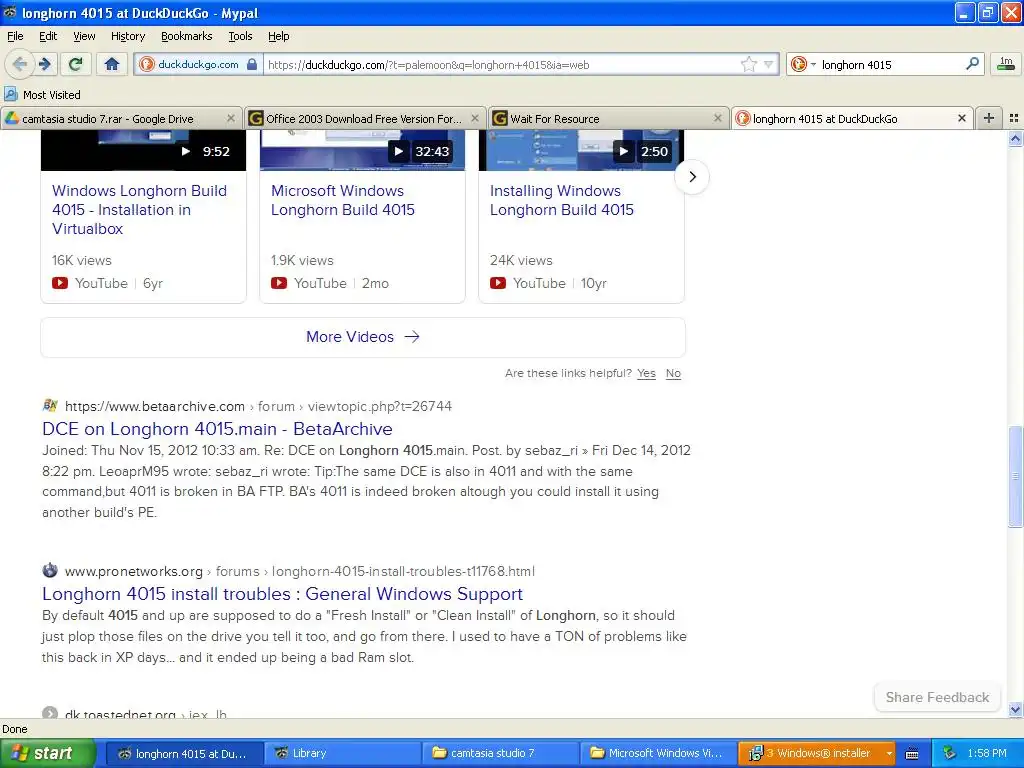Open the View menu
The width and height of the screenshot is (1024, 768).
[84, 36]
